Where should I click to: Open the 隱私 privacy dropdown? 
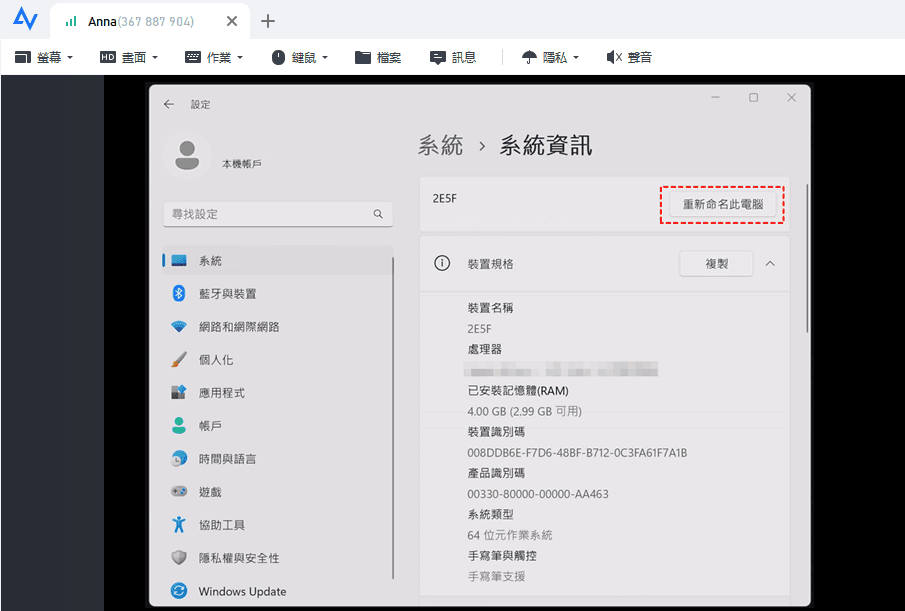point(550,57)
